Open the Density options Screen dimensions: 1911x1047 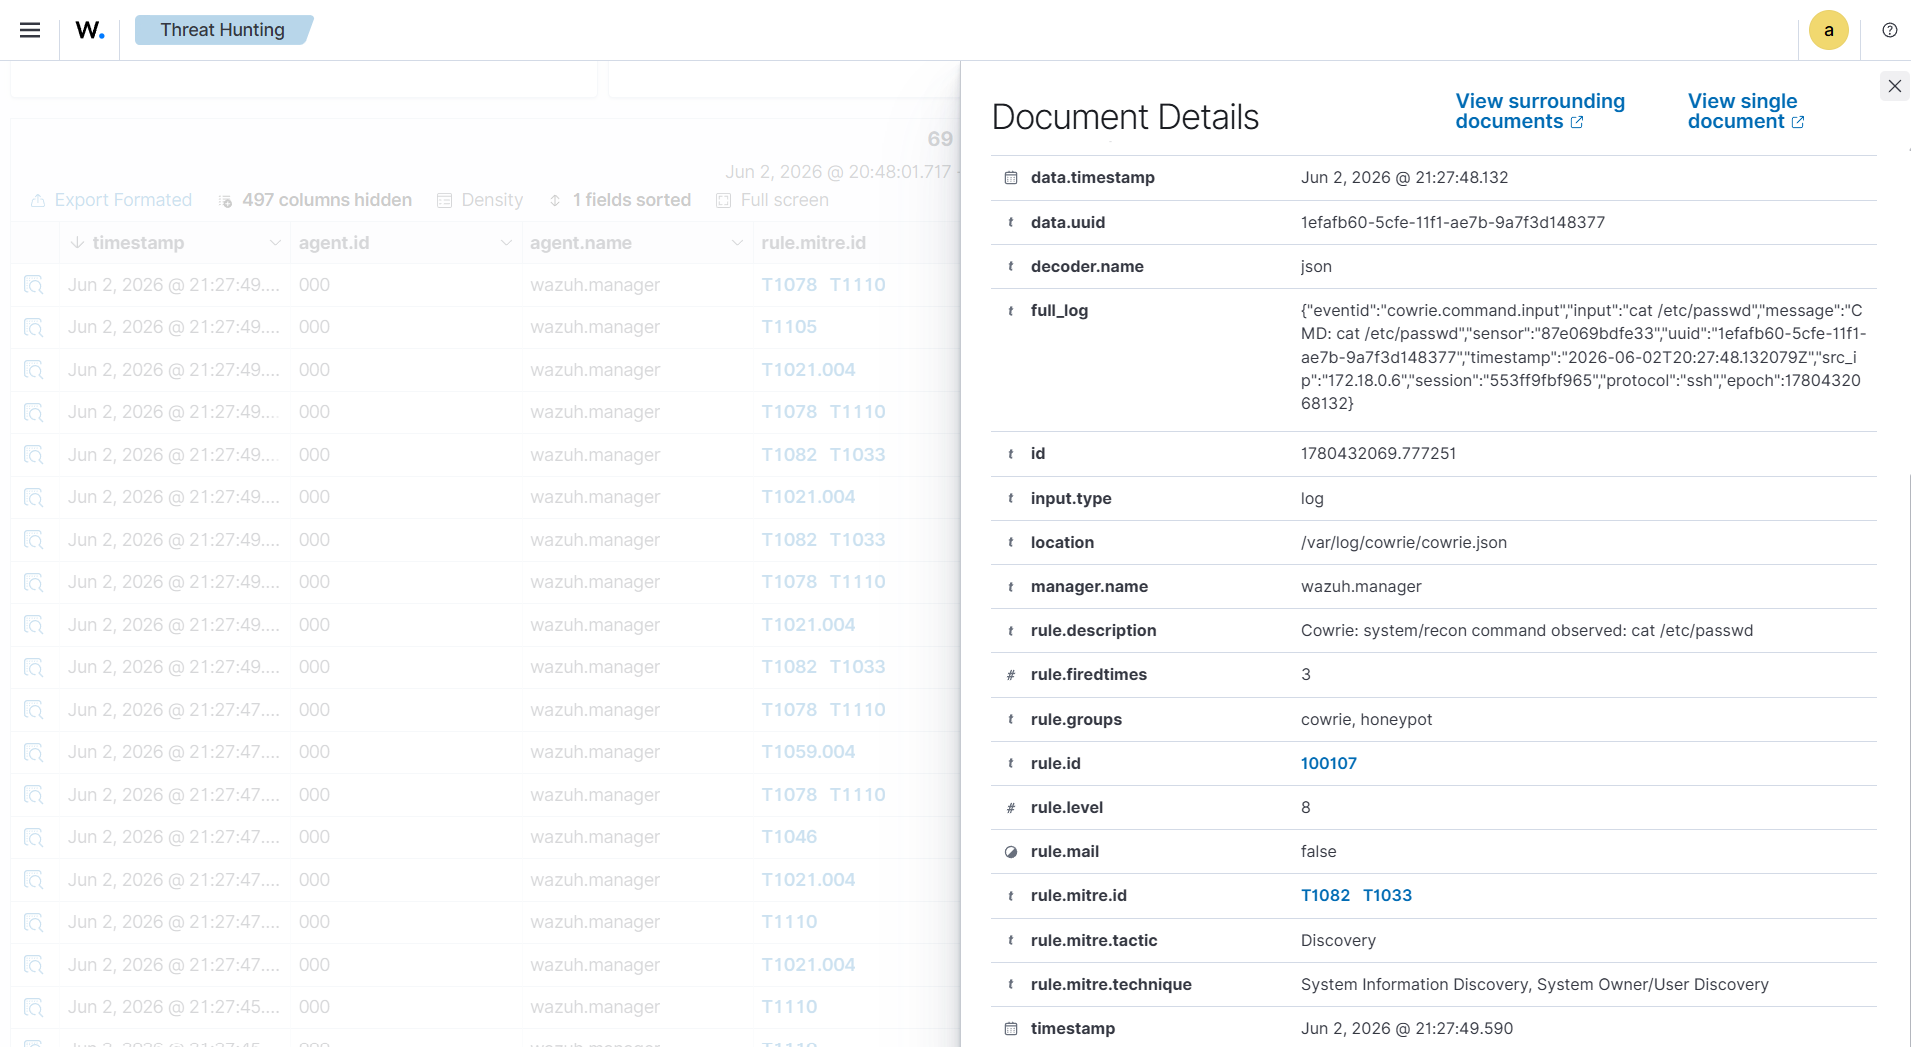coord(480,200)
